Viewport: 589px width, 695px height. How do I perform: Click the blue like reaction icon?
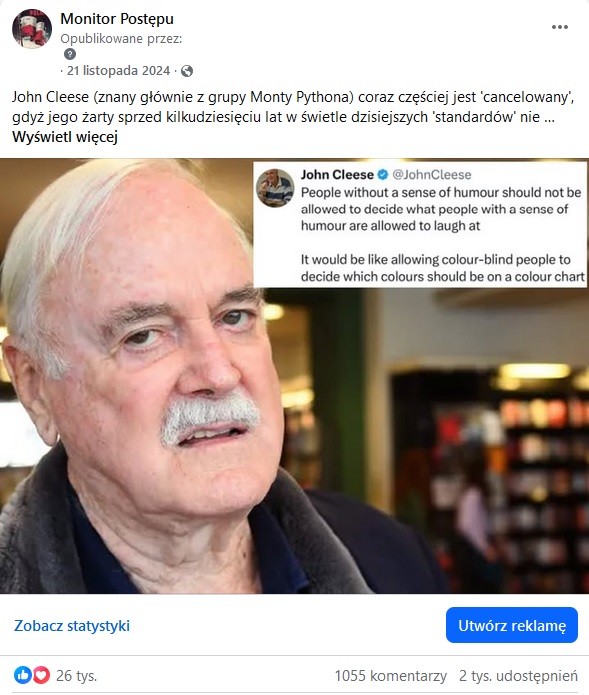(x=23, y=675)
